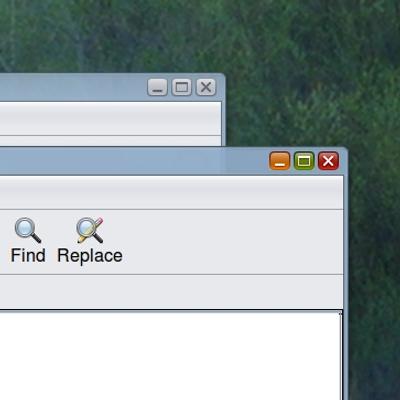
Task: Focus the background window via its title bar
Action: click(x=73, y=87)
